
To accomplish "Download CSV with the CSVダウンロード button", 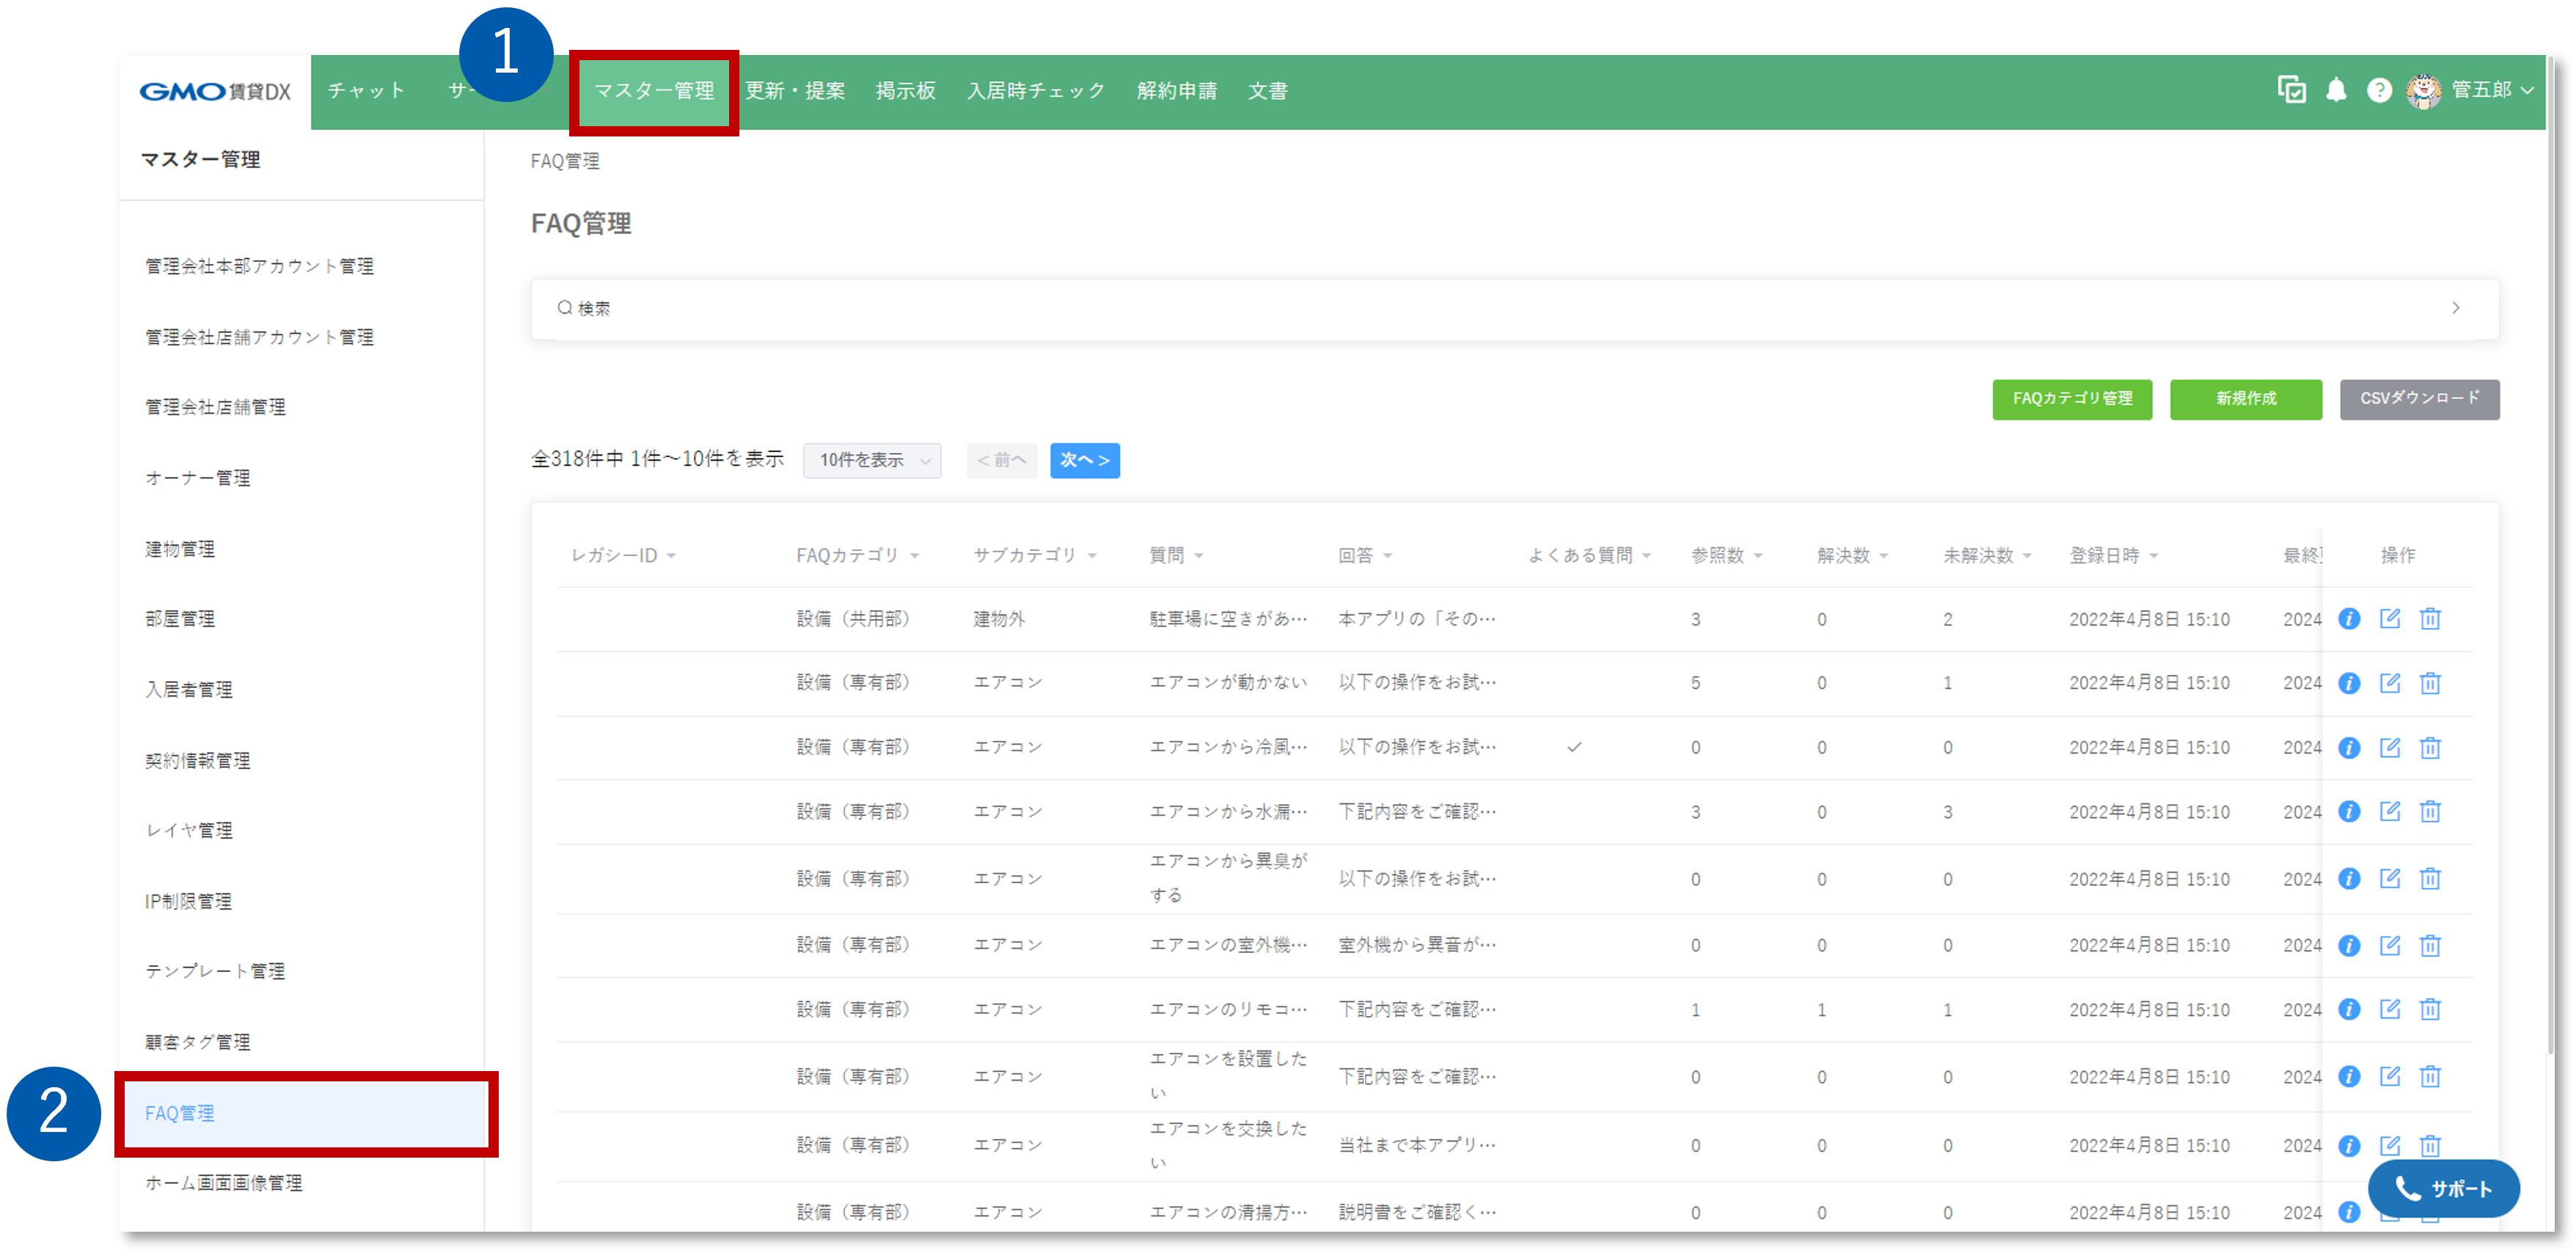I will 2419,399.
